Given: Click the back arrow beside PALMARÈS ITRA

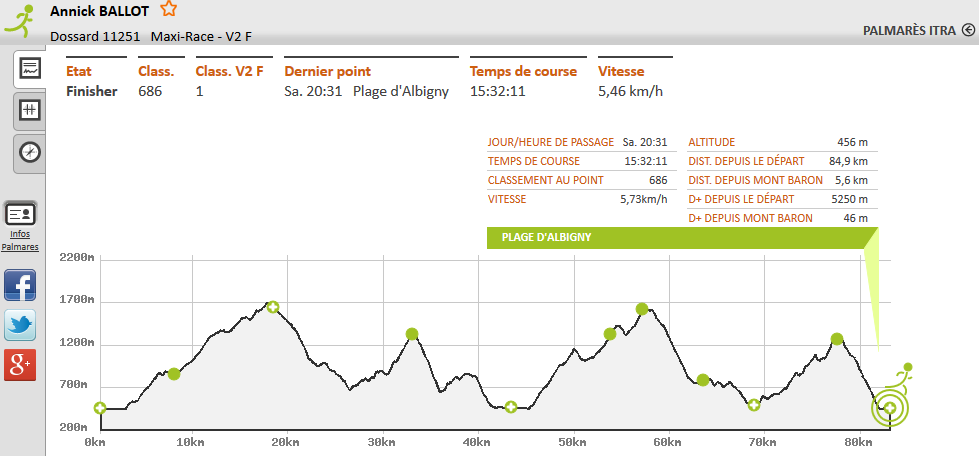Looking at the screenshot, I should click(x=968, y=30).
